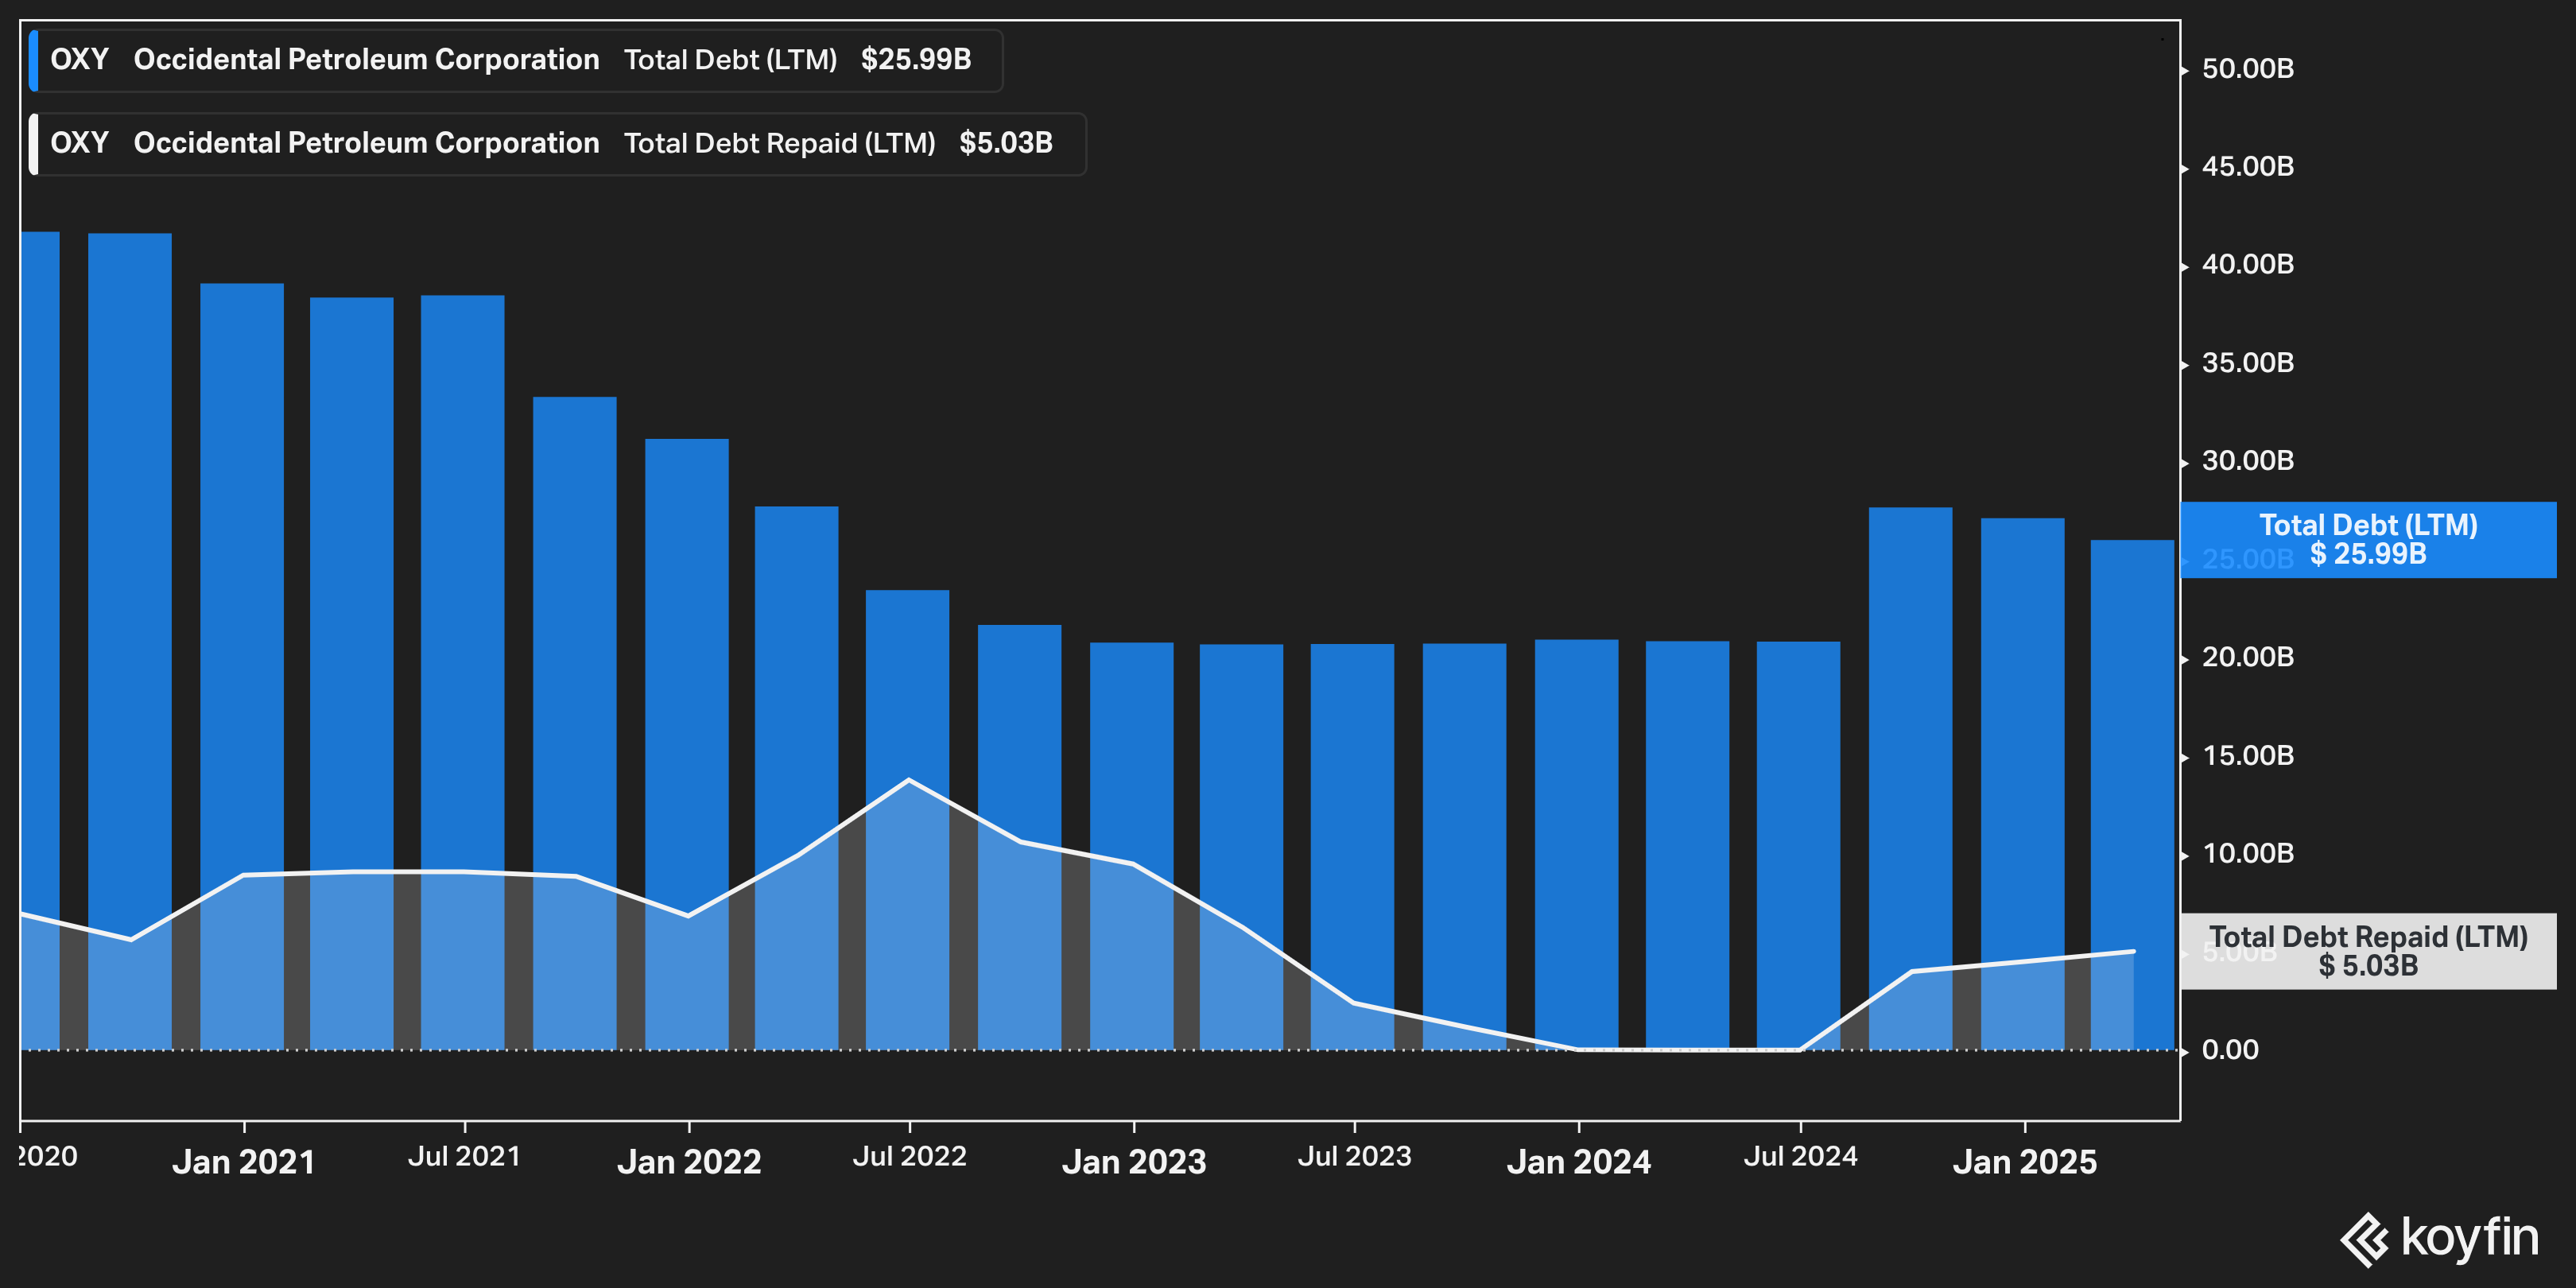The width and height of the screenshot is (2576, 1288).
Task: Click the koyfin logo
Action: 2439,1238
